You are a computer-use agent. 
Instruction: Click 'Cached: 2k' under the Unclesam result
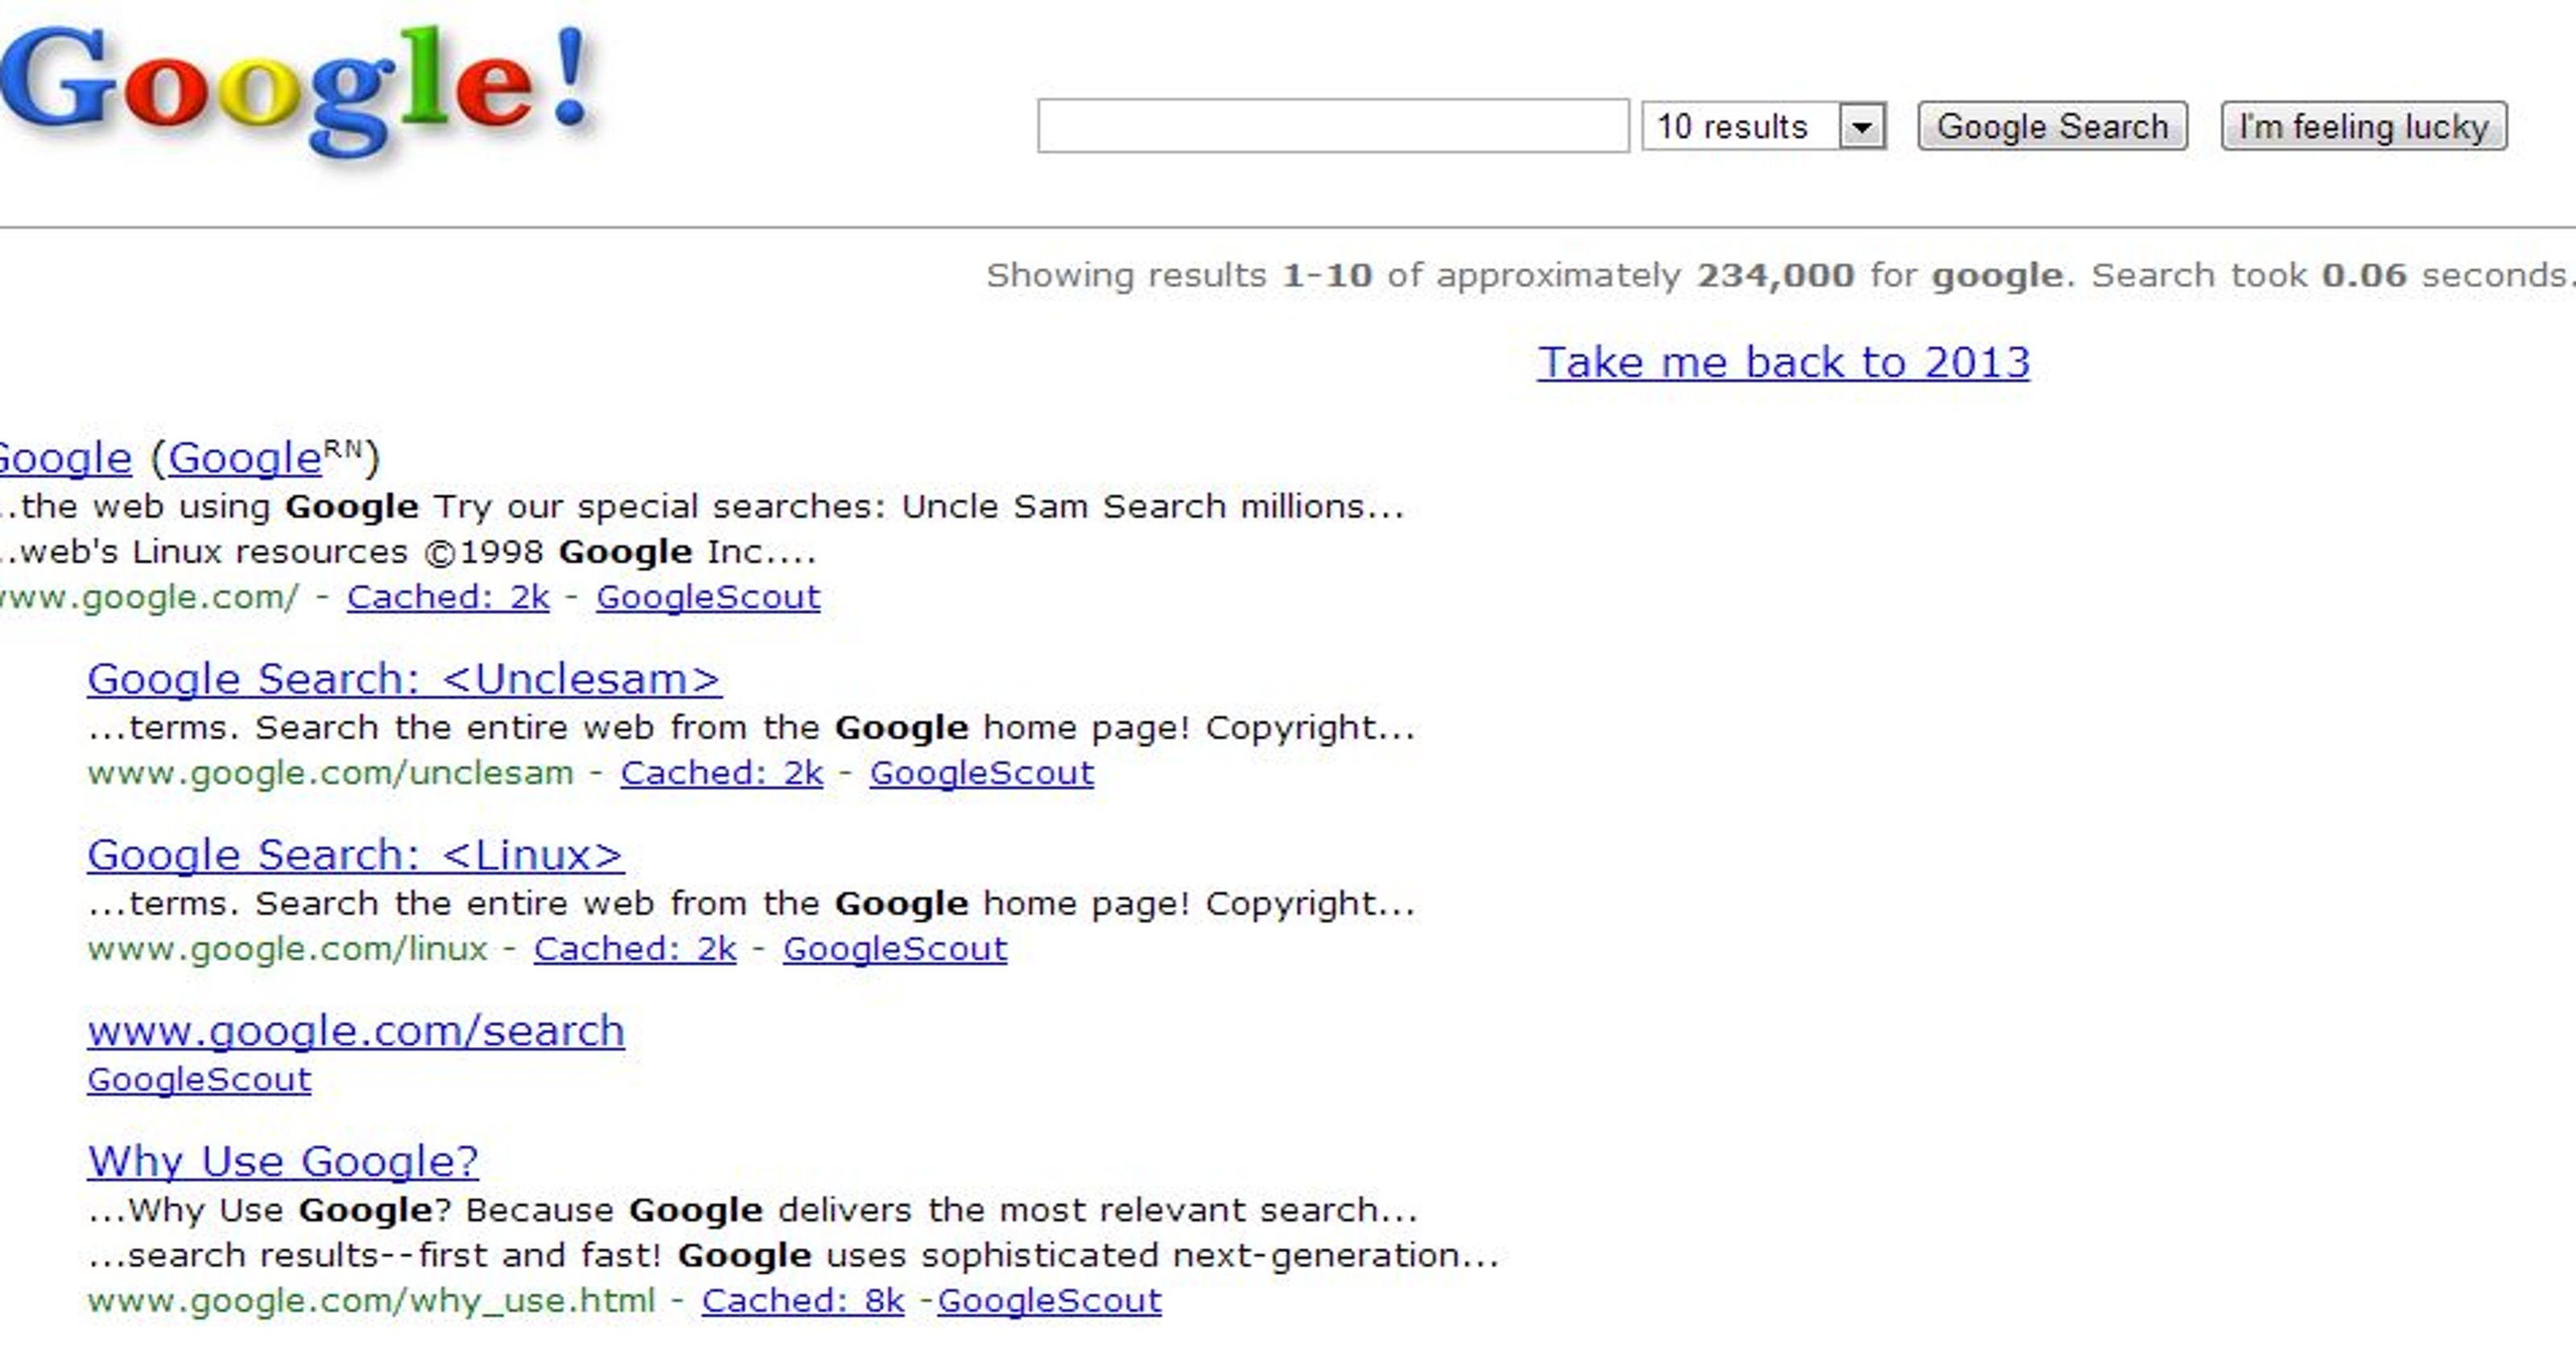coord(722,771)
